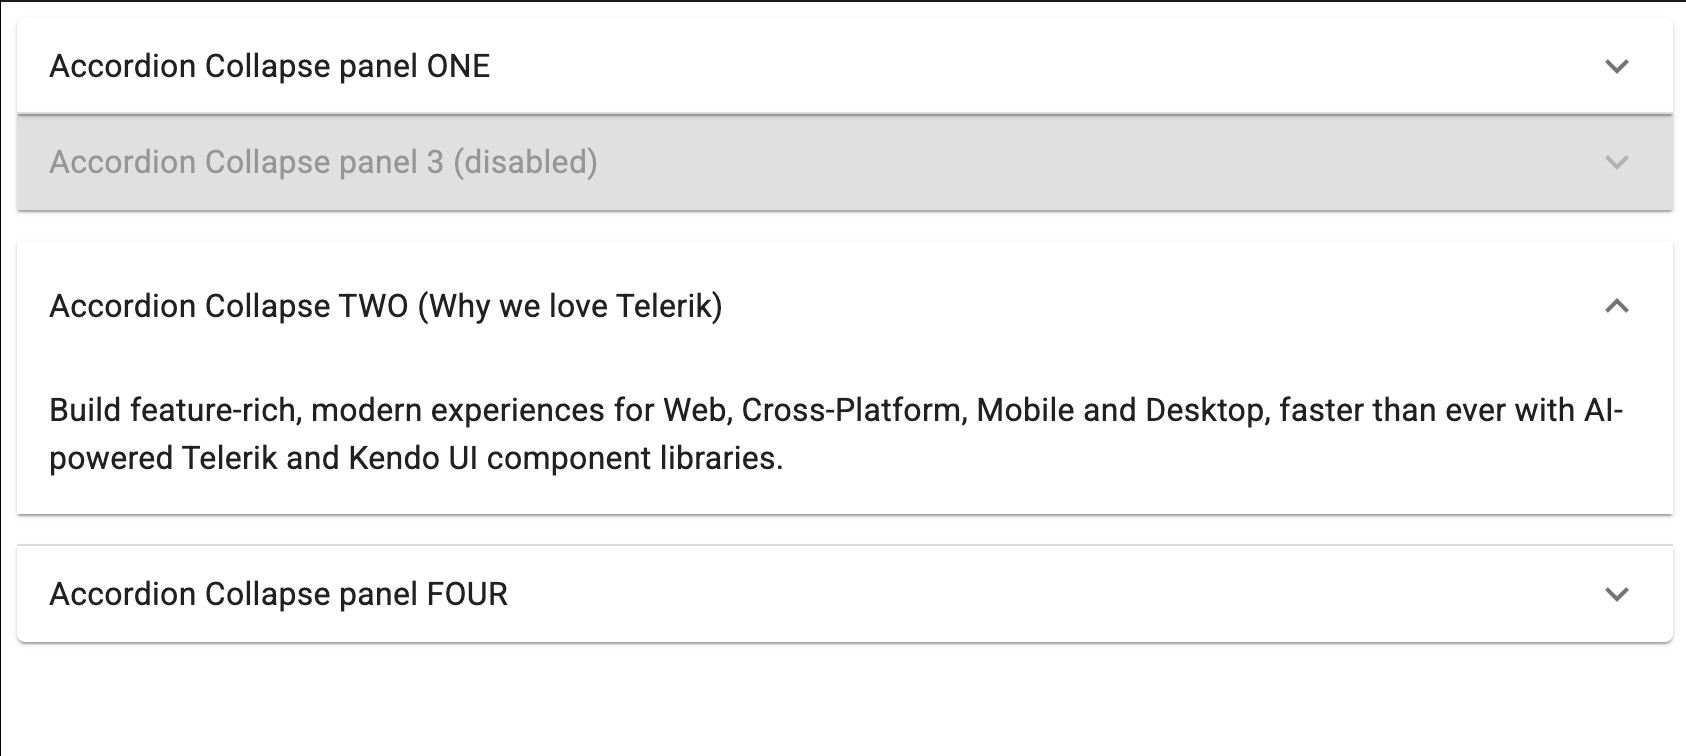Click the word 'ONE' in first panel header
The height and width of the screenshot is (756, 1686).
point(458,66)
